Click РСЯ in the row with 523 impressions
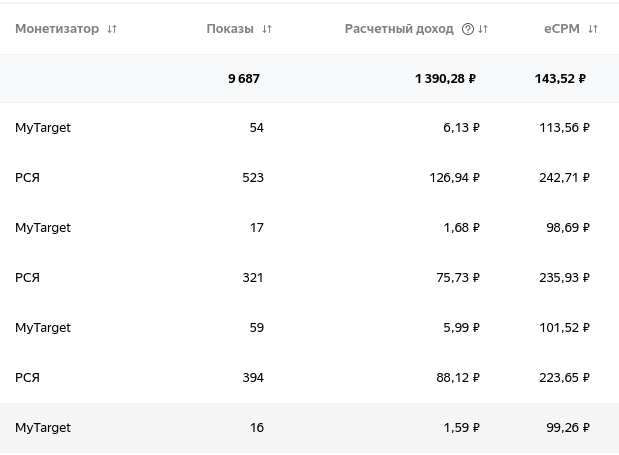The image size is (619, 455). tap(27, 178)
